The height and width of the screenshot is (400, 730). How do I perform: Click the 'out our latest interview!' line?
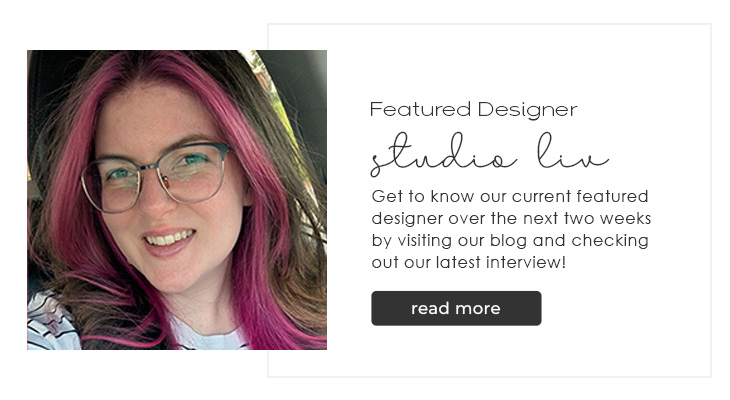tap(469, 262)
